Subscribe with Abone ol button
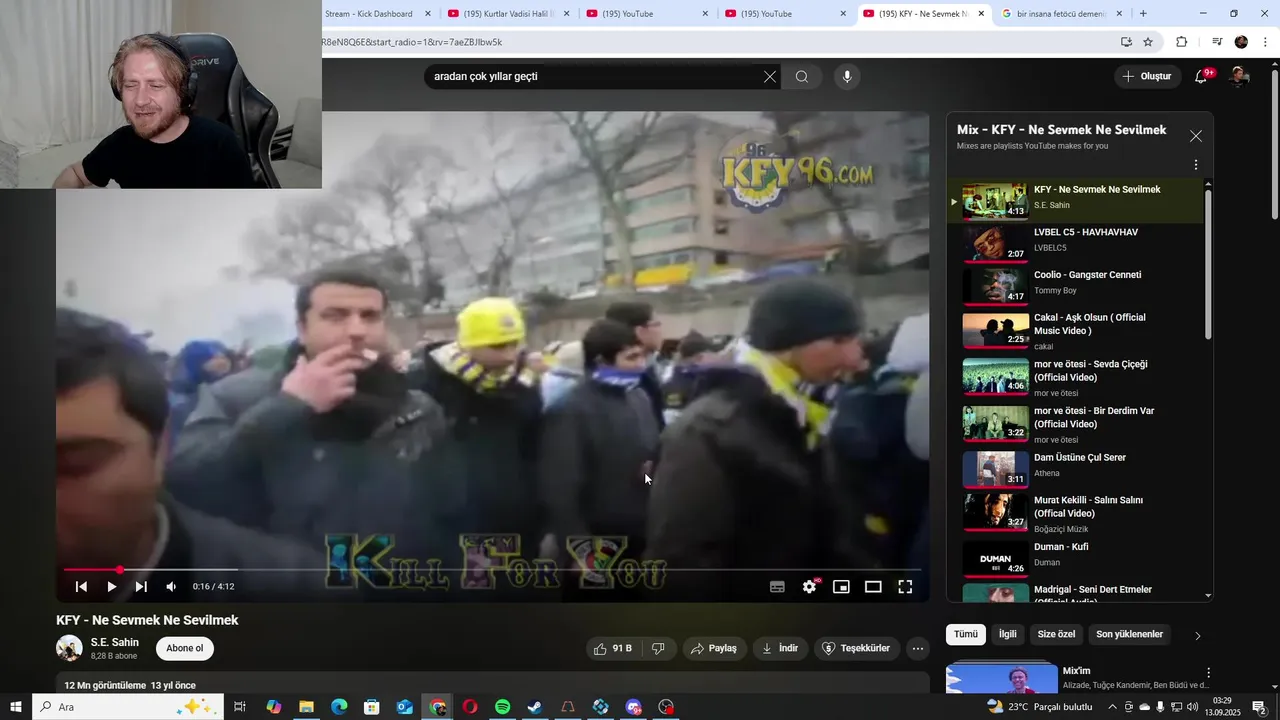The image size is (1280, 720). (x=184, y=648)
